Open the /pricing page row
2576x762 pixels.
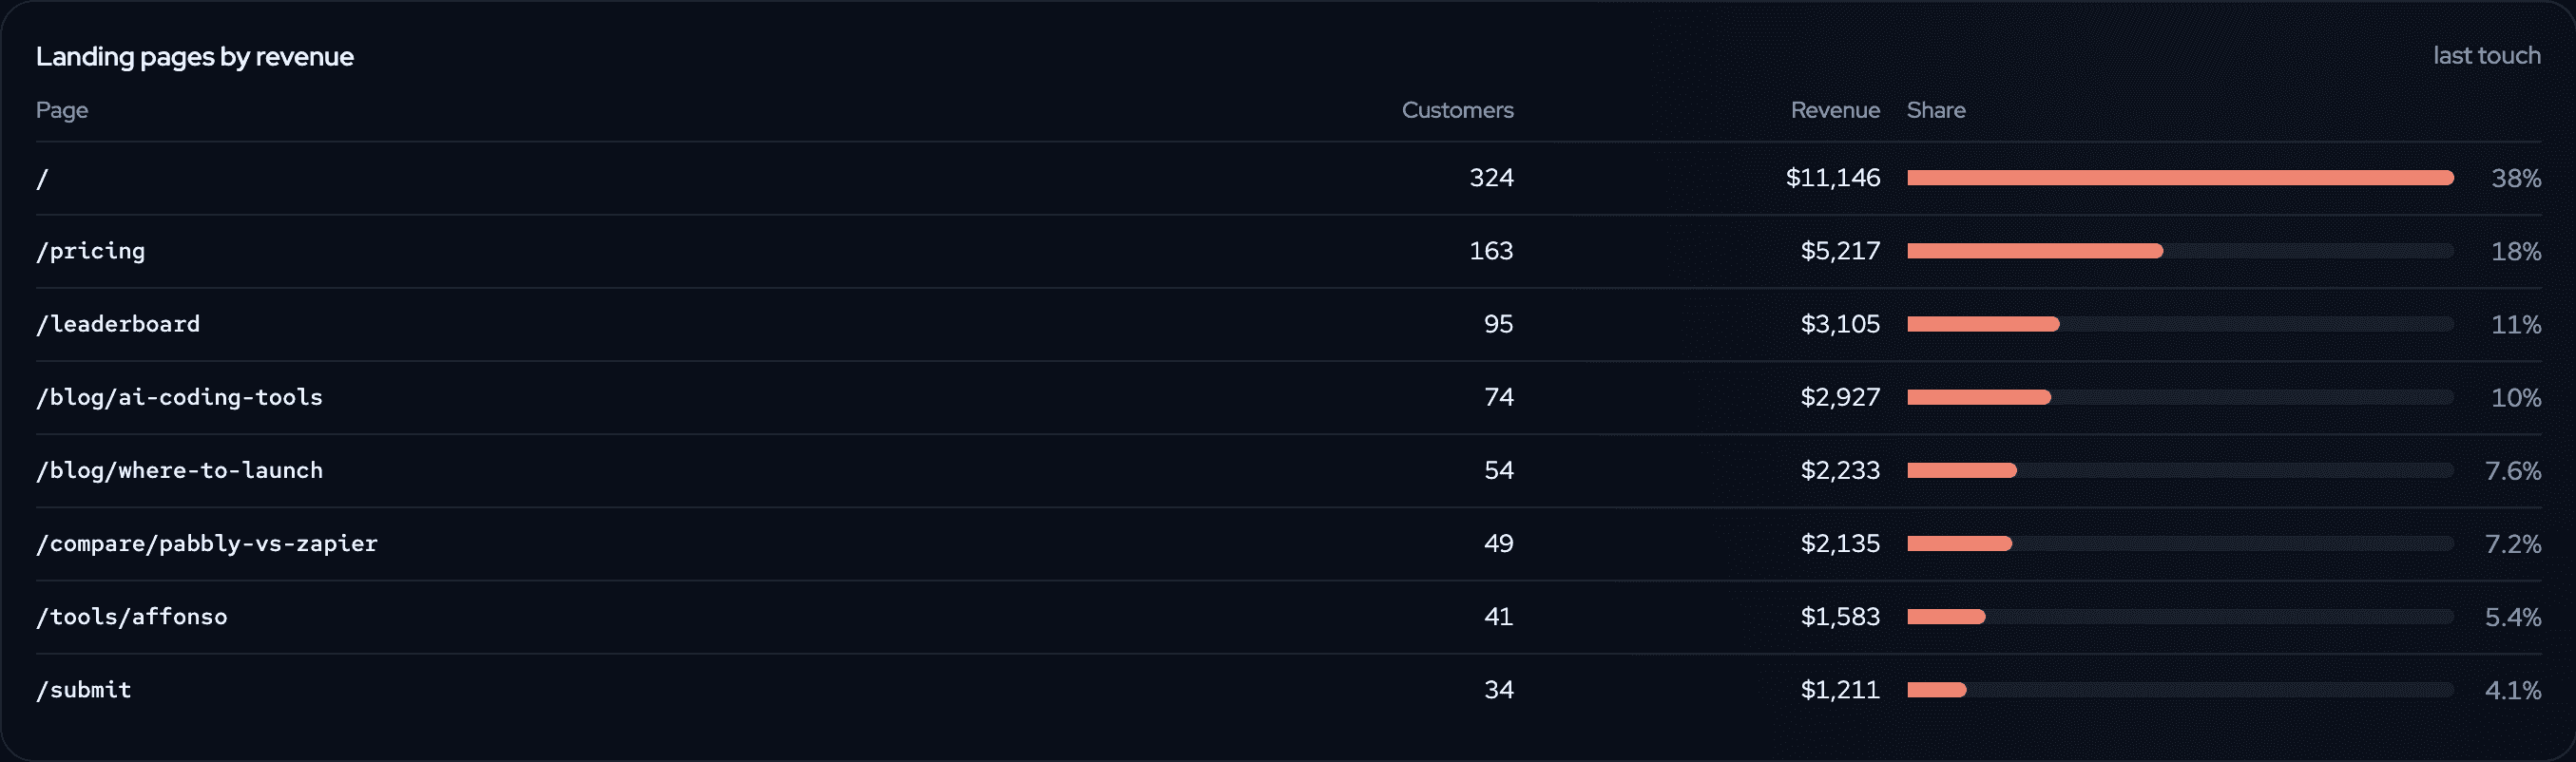[x=1288, y=251]
